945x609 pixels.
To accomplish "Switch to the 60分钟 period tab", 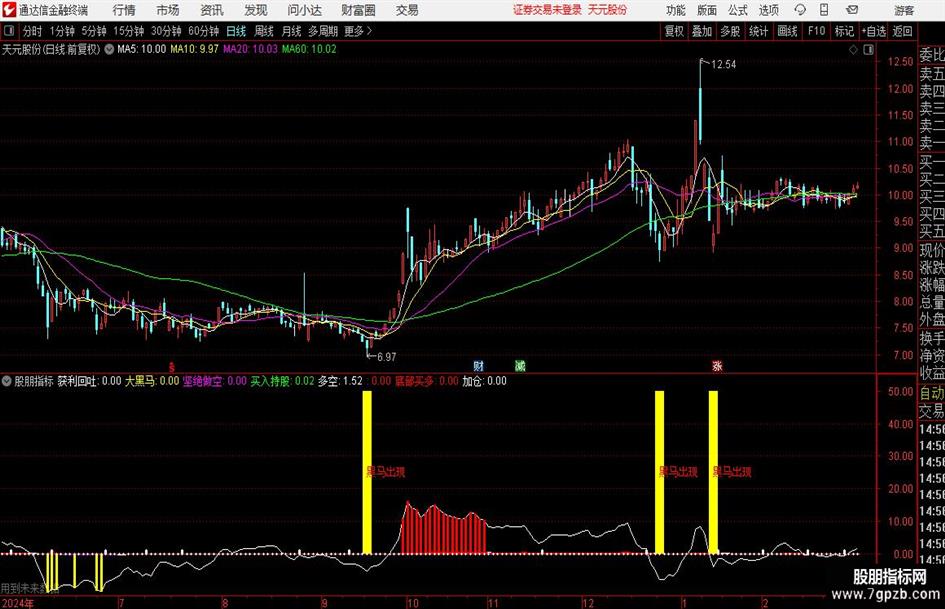I will coord(203,31).
